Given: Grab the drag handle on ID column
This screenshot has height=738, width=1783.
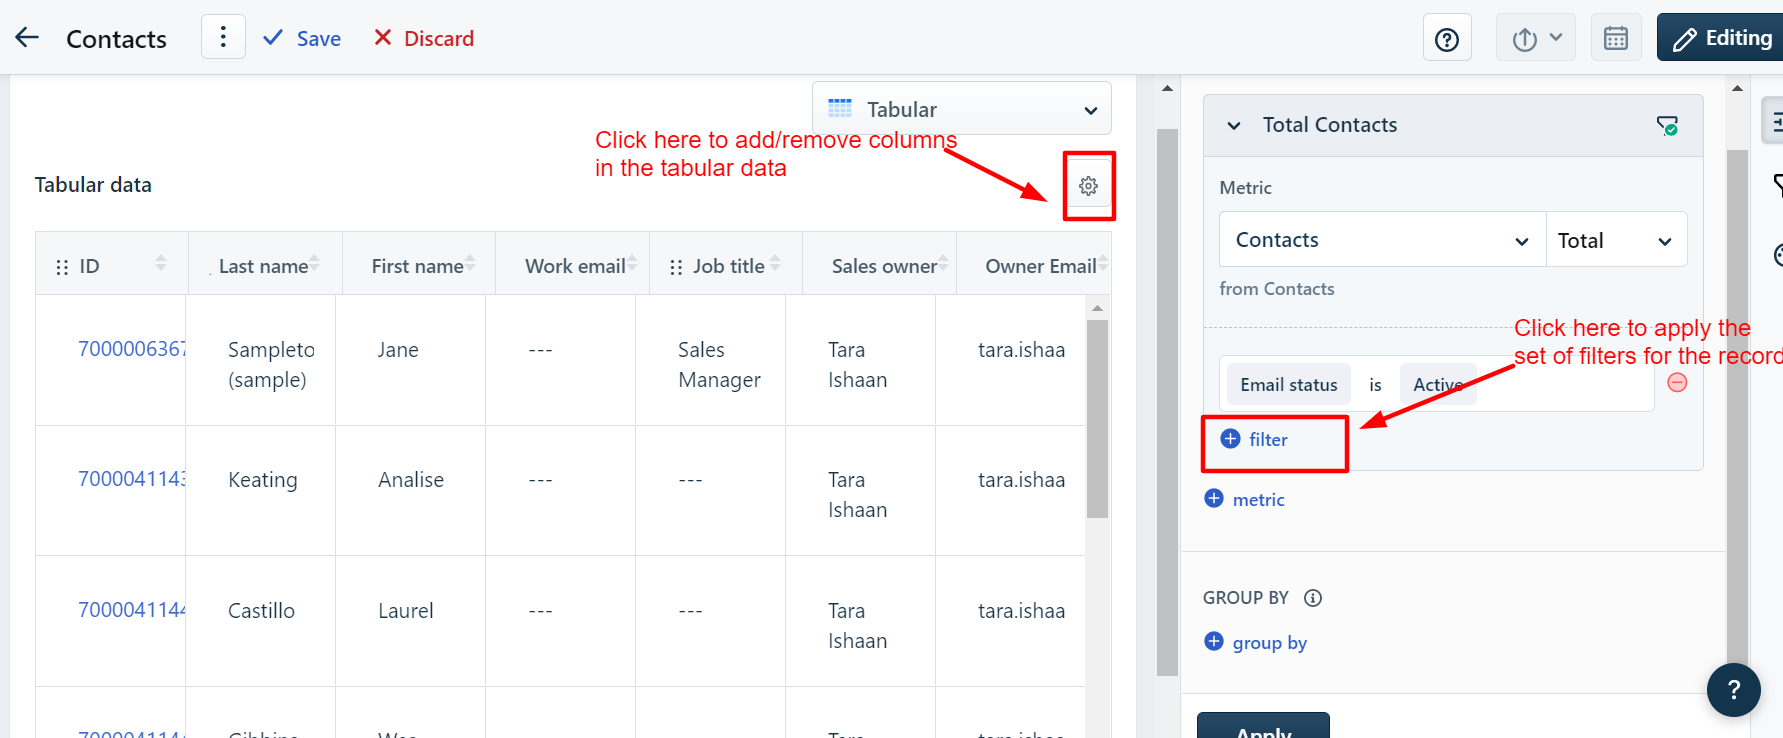Looking at the screenshot, I should (62, 267).
